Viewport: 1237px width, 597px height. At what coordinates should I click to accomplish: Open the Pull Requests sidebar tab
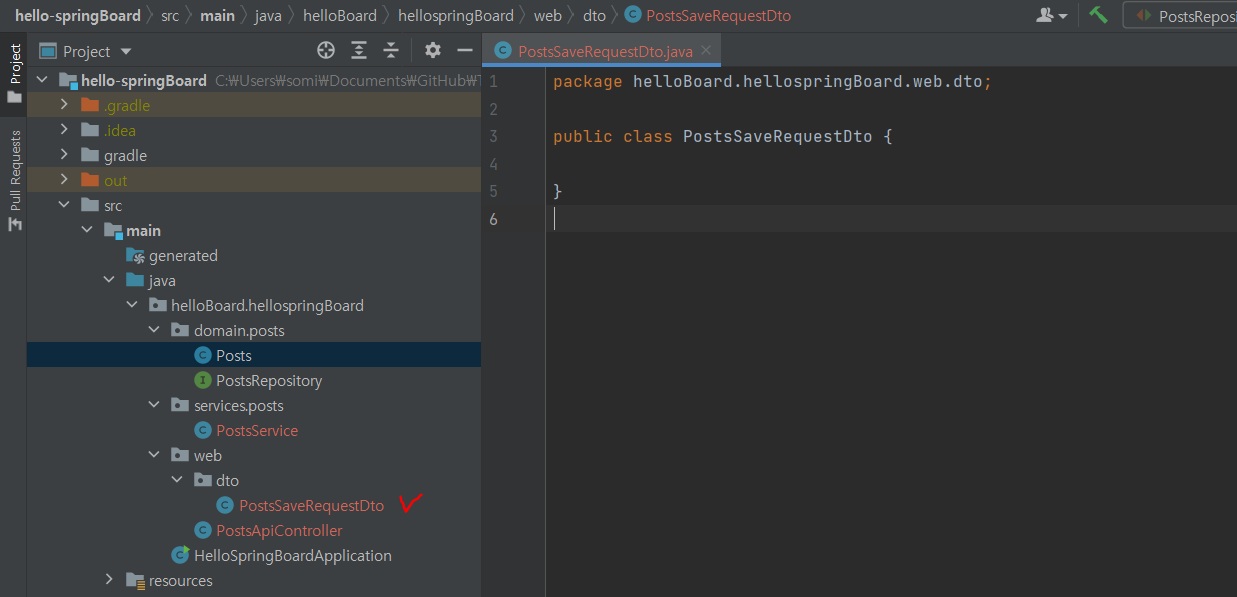point(14,180)
